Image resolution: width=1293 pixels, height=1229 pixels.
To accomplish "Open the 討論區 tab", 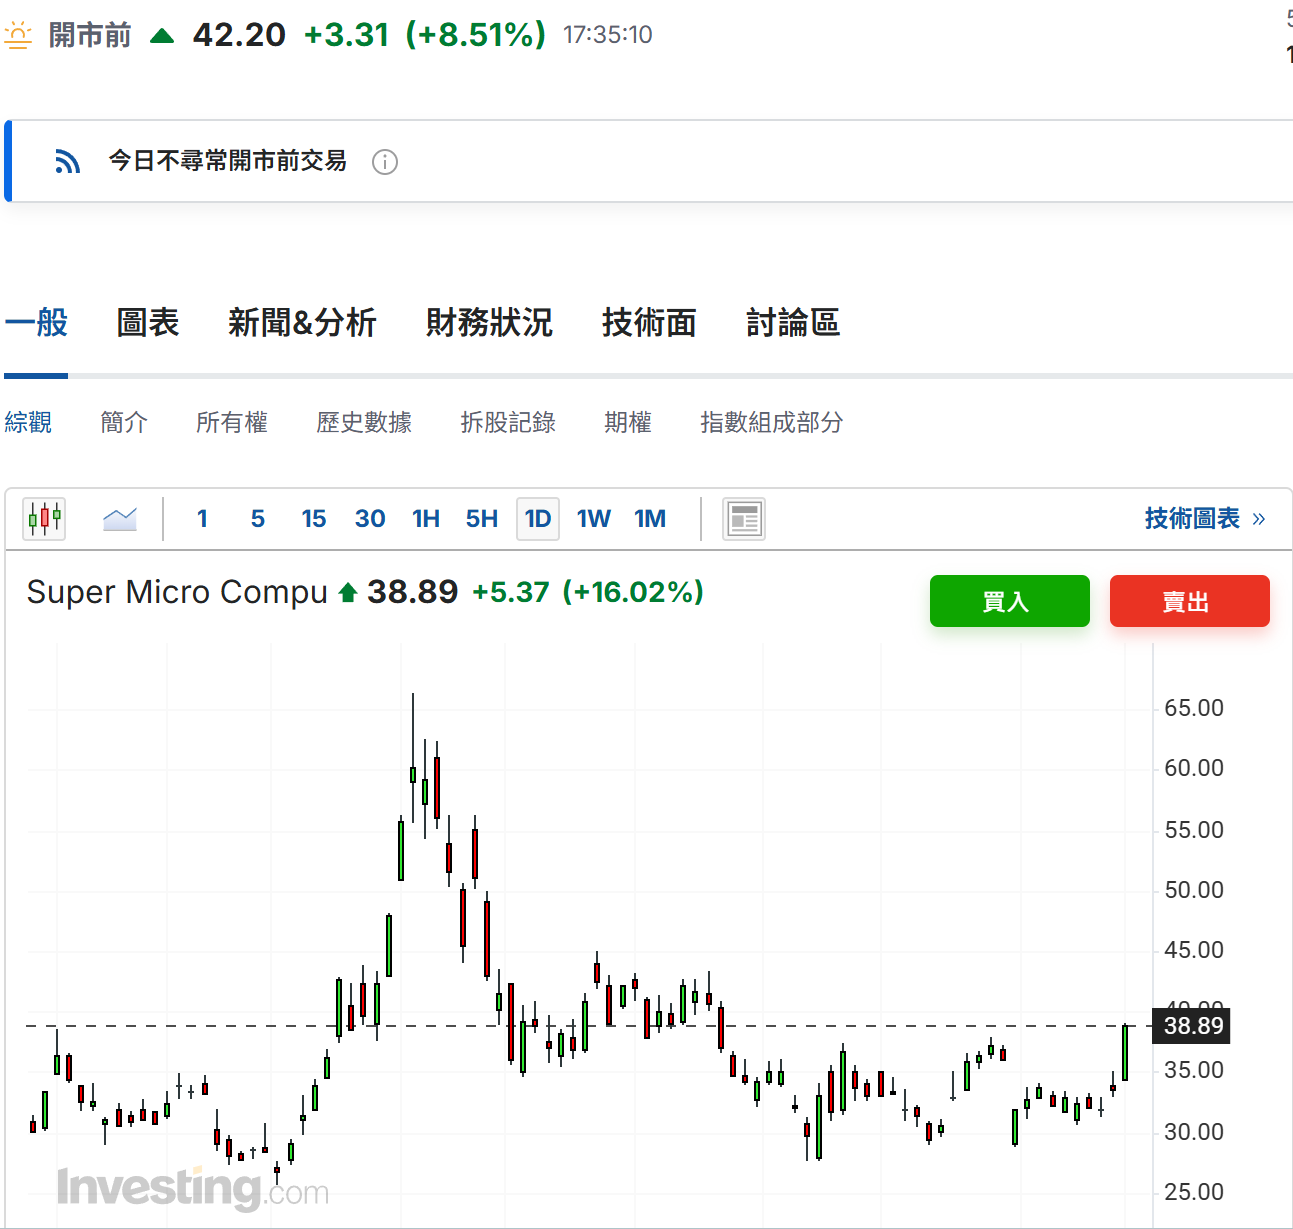I will click(x=793, y=323).
